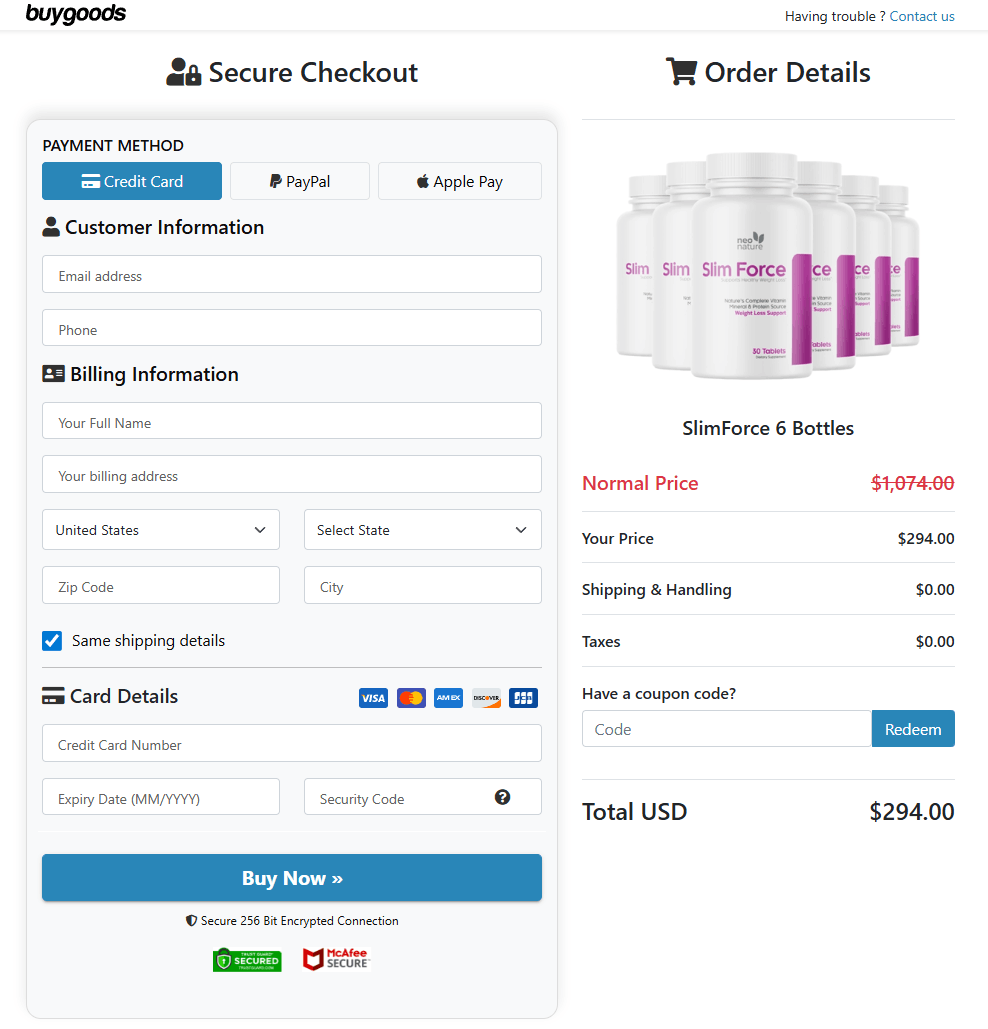Click the Redeem coupon button

[x=912, y=728]
